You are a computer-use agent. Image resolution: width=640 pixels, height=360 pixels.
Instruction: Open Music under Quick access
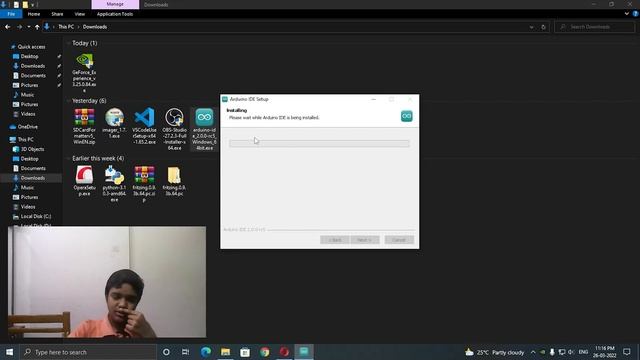27,95
